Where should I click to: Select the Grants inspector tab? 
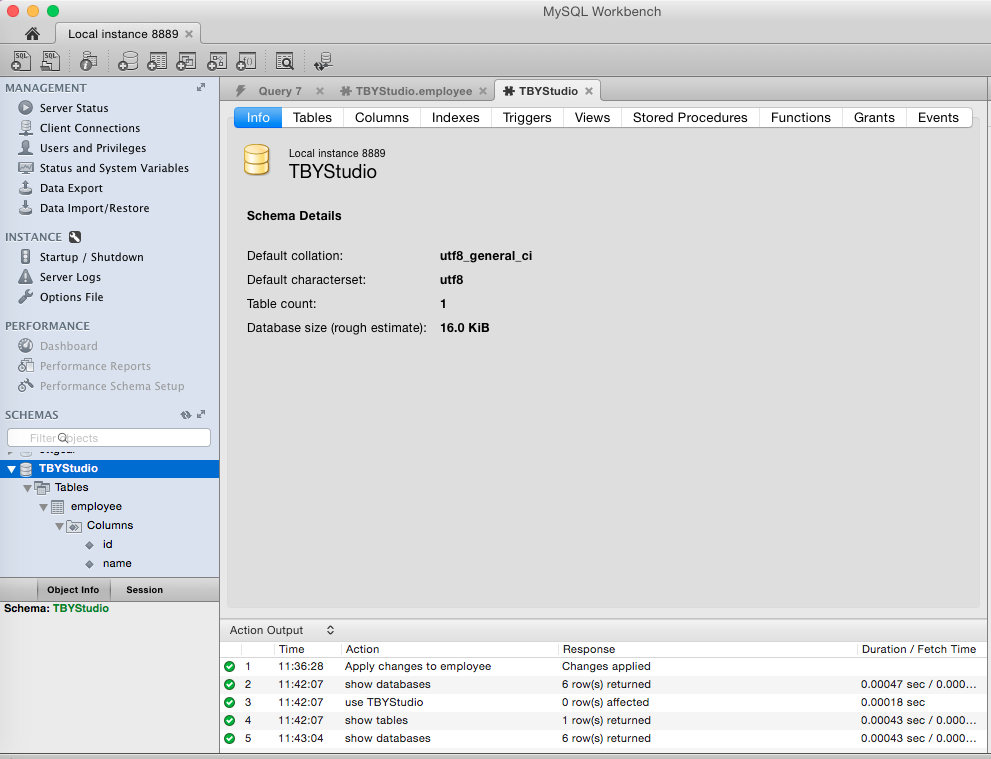[x=874, y=118]
